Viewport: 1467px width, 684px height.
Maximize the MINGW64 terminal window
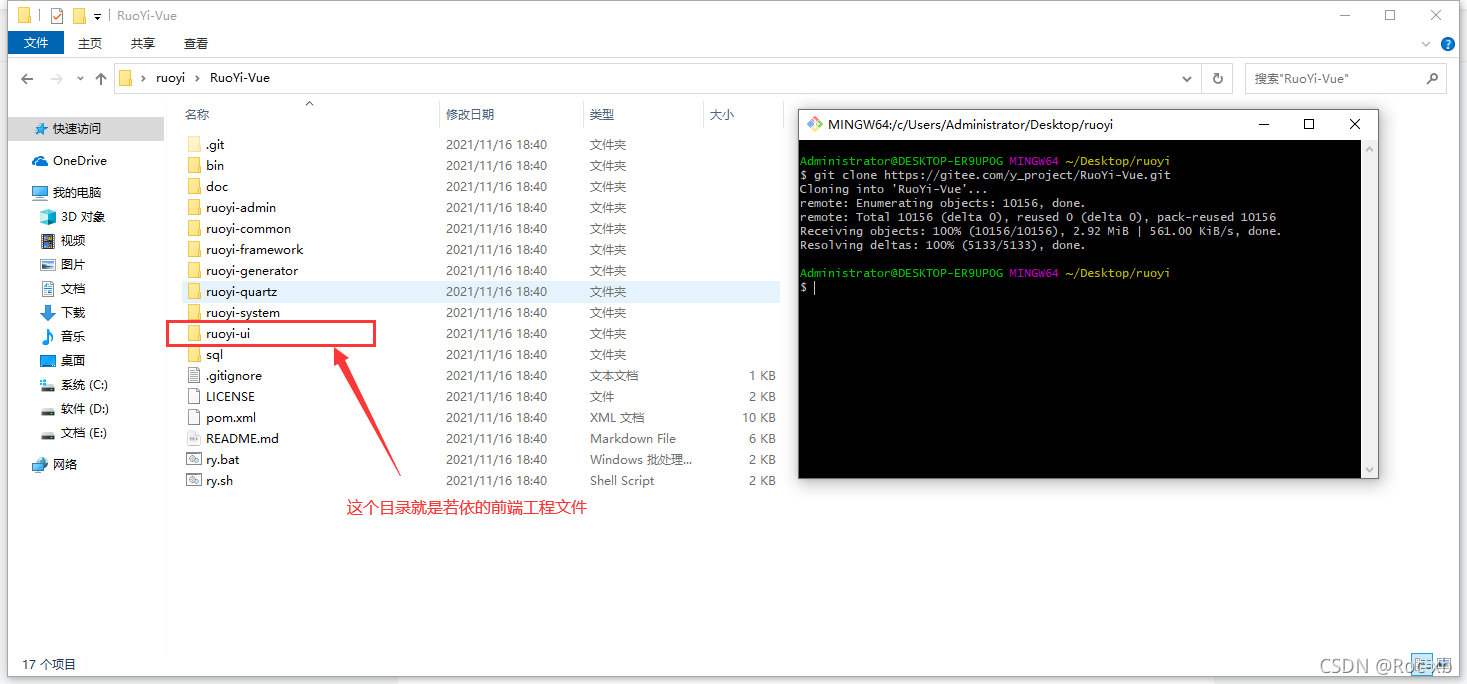1309,125
